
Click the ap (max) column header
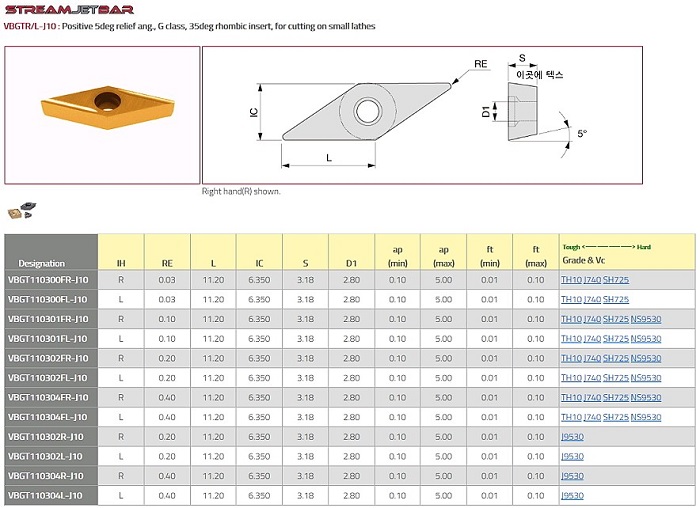443,257
